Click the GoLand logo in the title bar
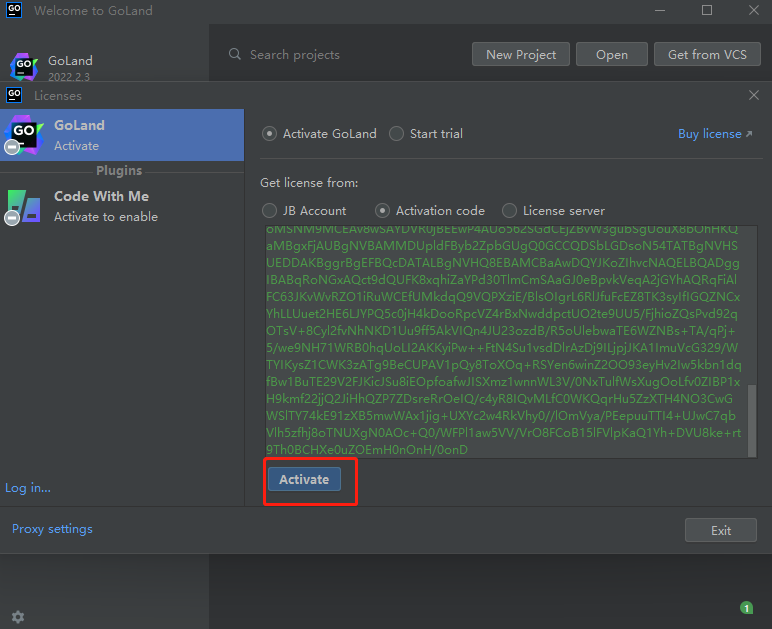 coord(14,10)
